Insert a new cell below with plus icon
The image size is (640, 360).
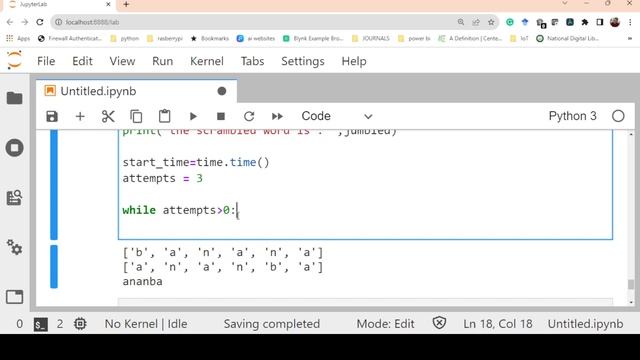(80, 116)
